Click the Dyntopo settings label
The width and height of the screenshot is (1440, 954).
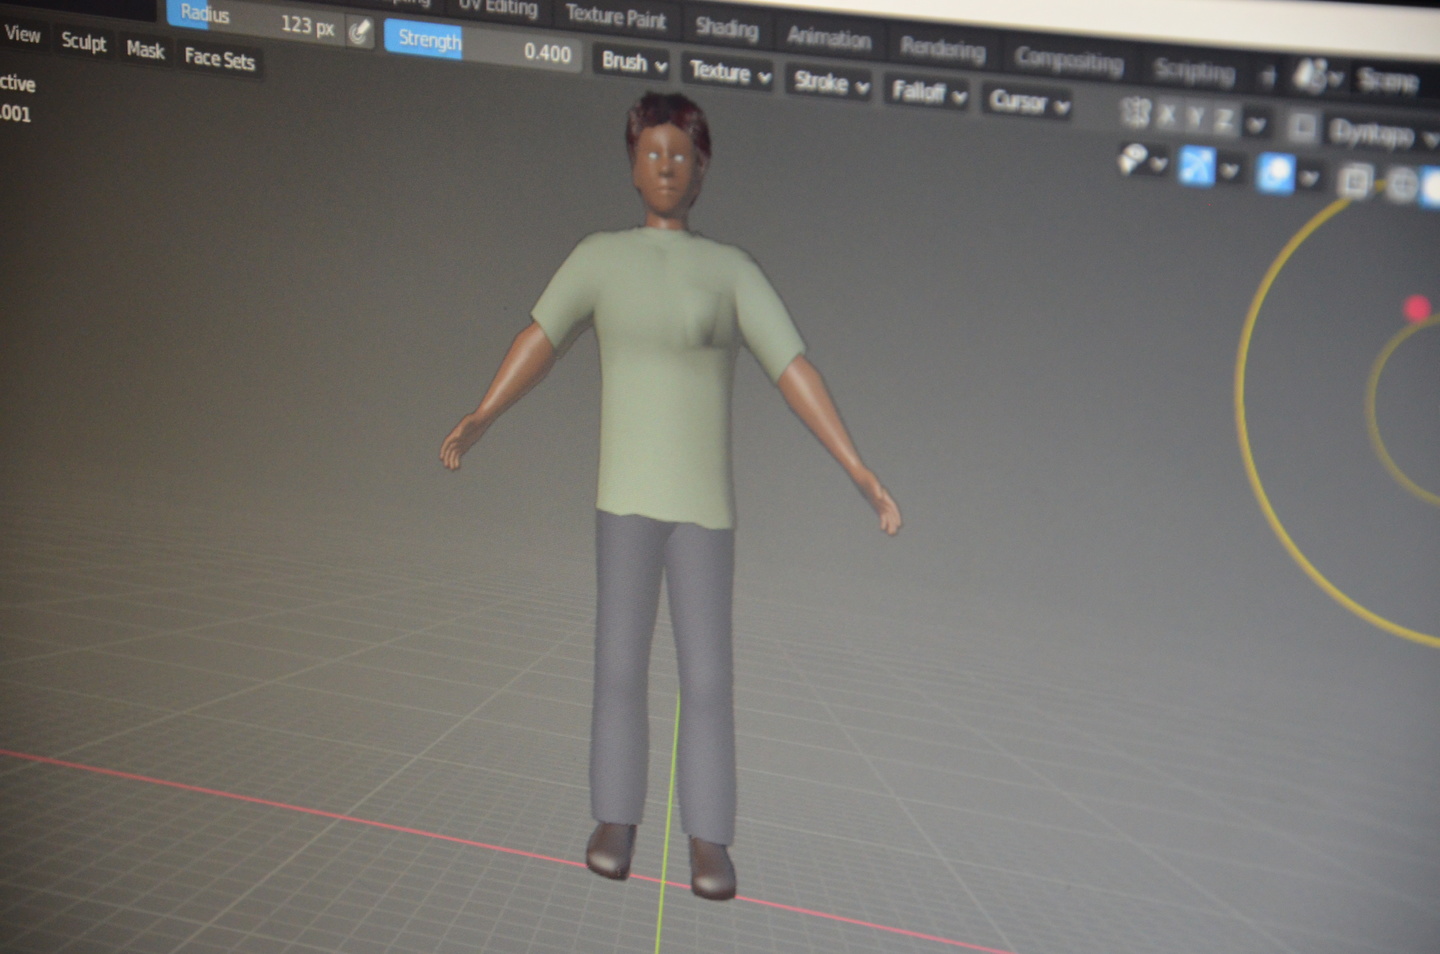[1372, 132]
